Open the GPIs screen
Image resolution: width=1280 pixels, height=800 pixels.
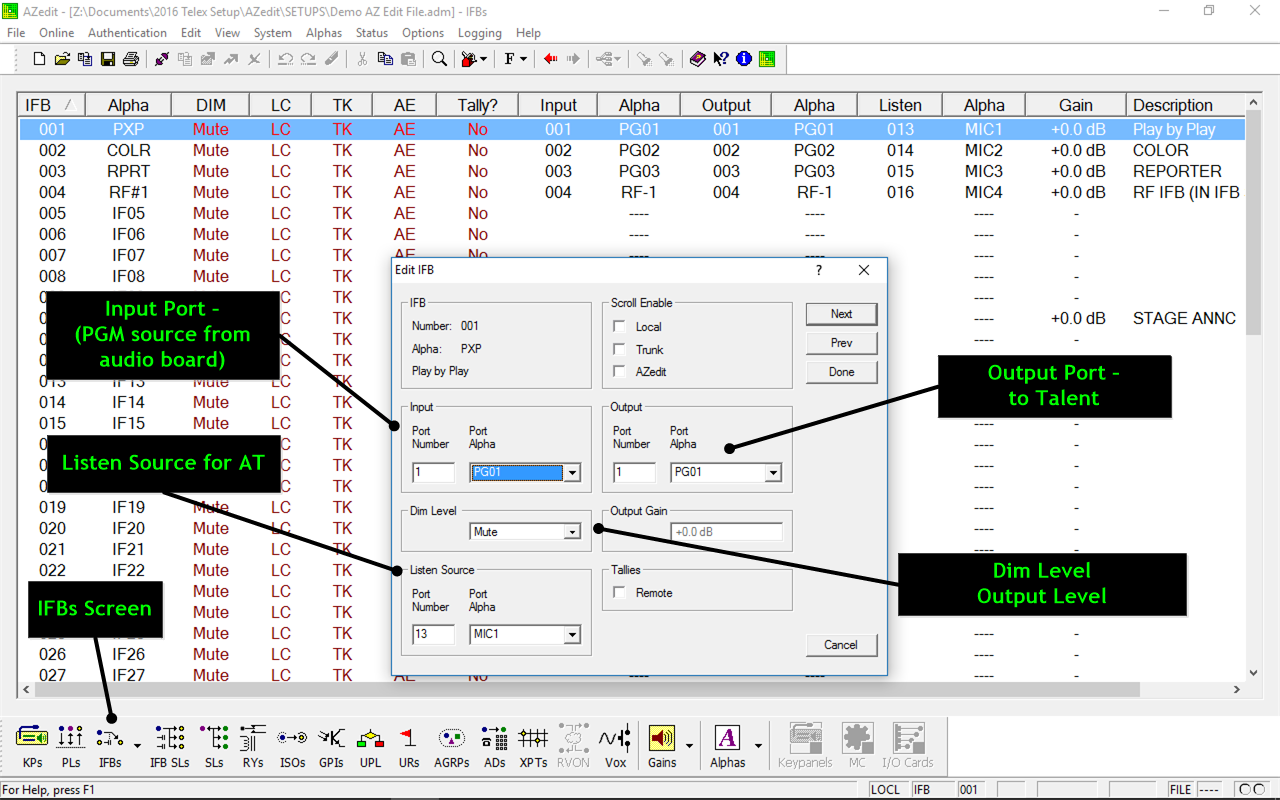[331, 746]
